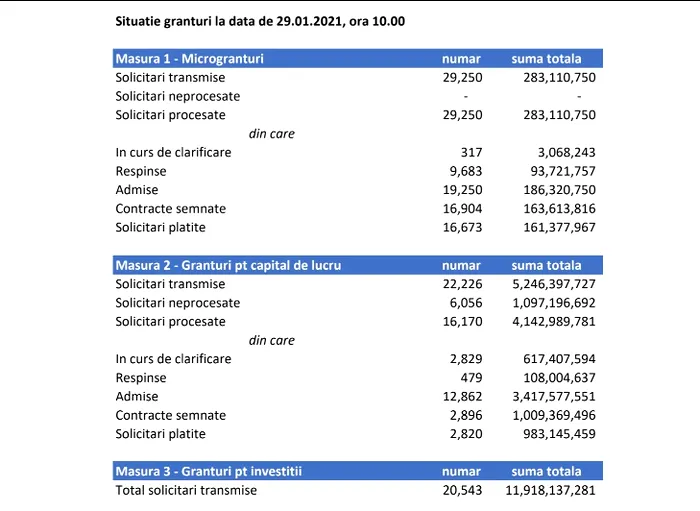The width and height of the screenshot is (700, 511).
Task: Click the title Situatie granturi la data
Action: pos(260,21)
